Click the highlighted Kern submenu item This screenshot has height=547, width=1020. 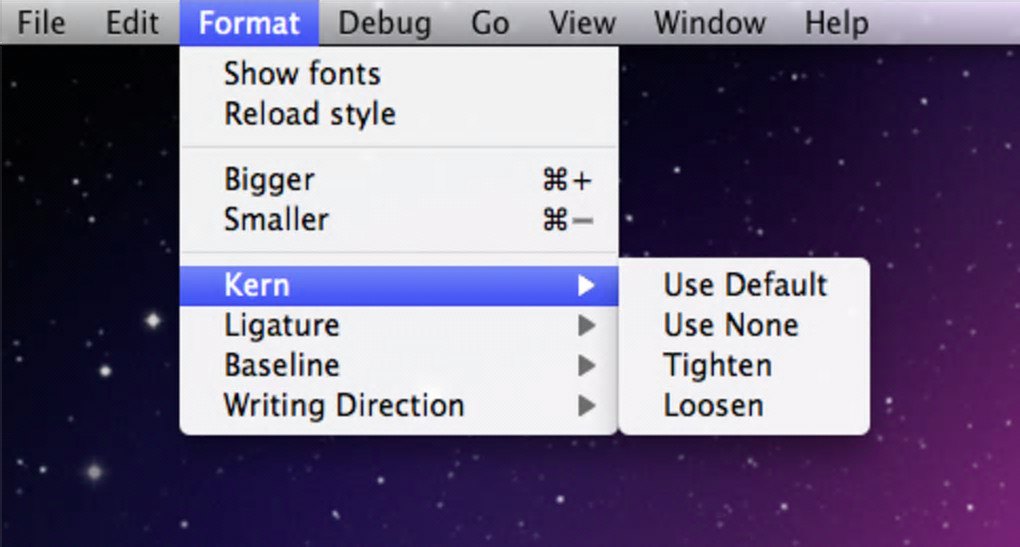[x=398, y=286]
